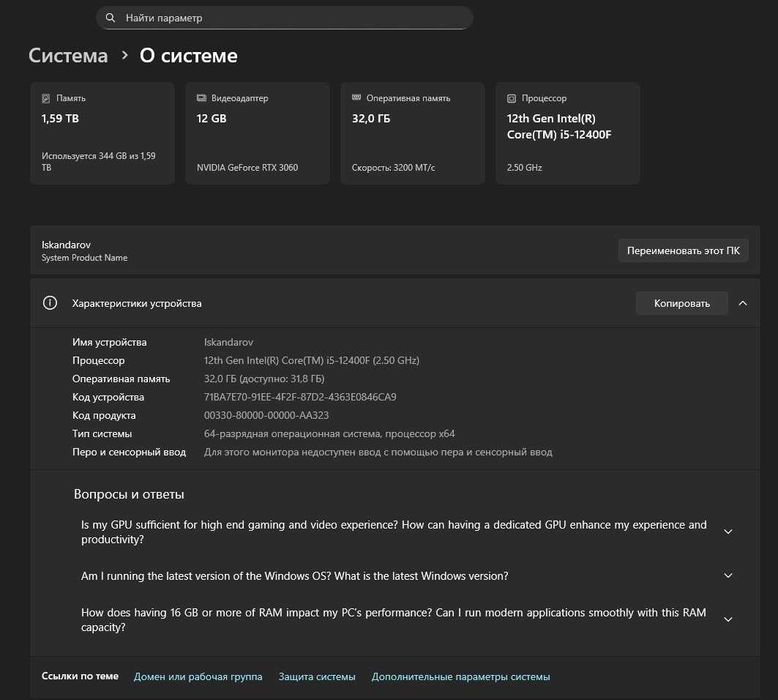Screen dimensions: 778x700
Task: Click the search magnifier icon
Action: point(110,18)
